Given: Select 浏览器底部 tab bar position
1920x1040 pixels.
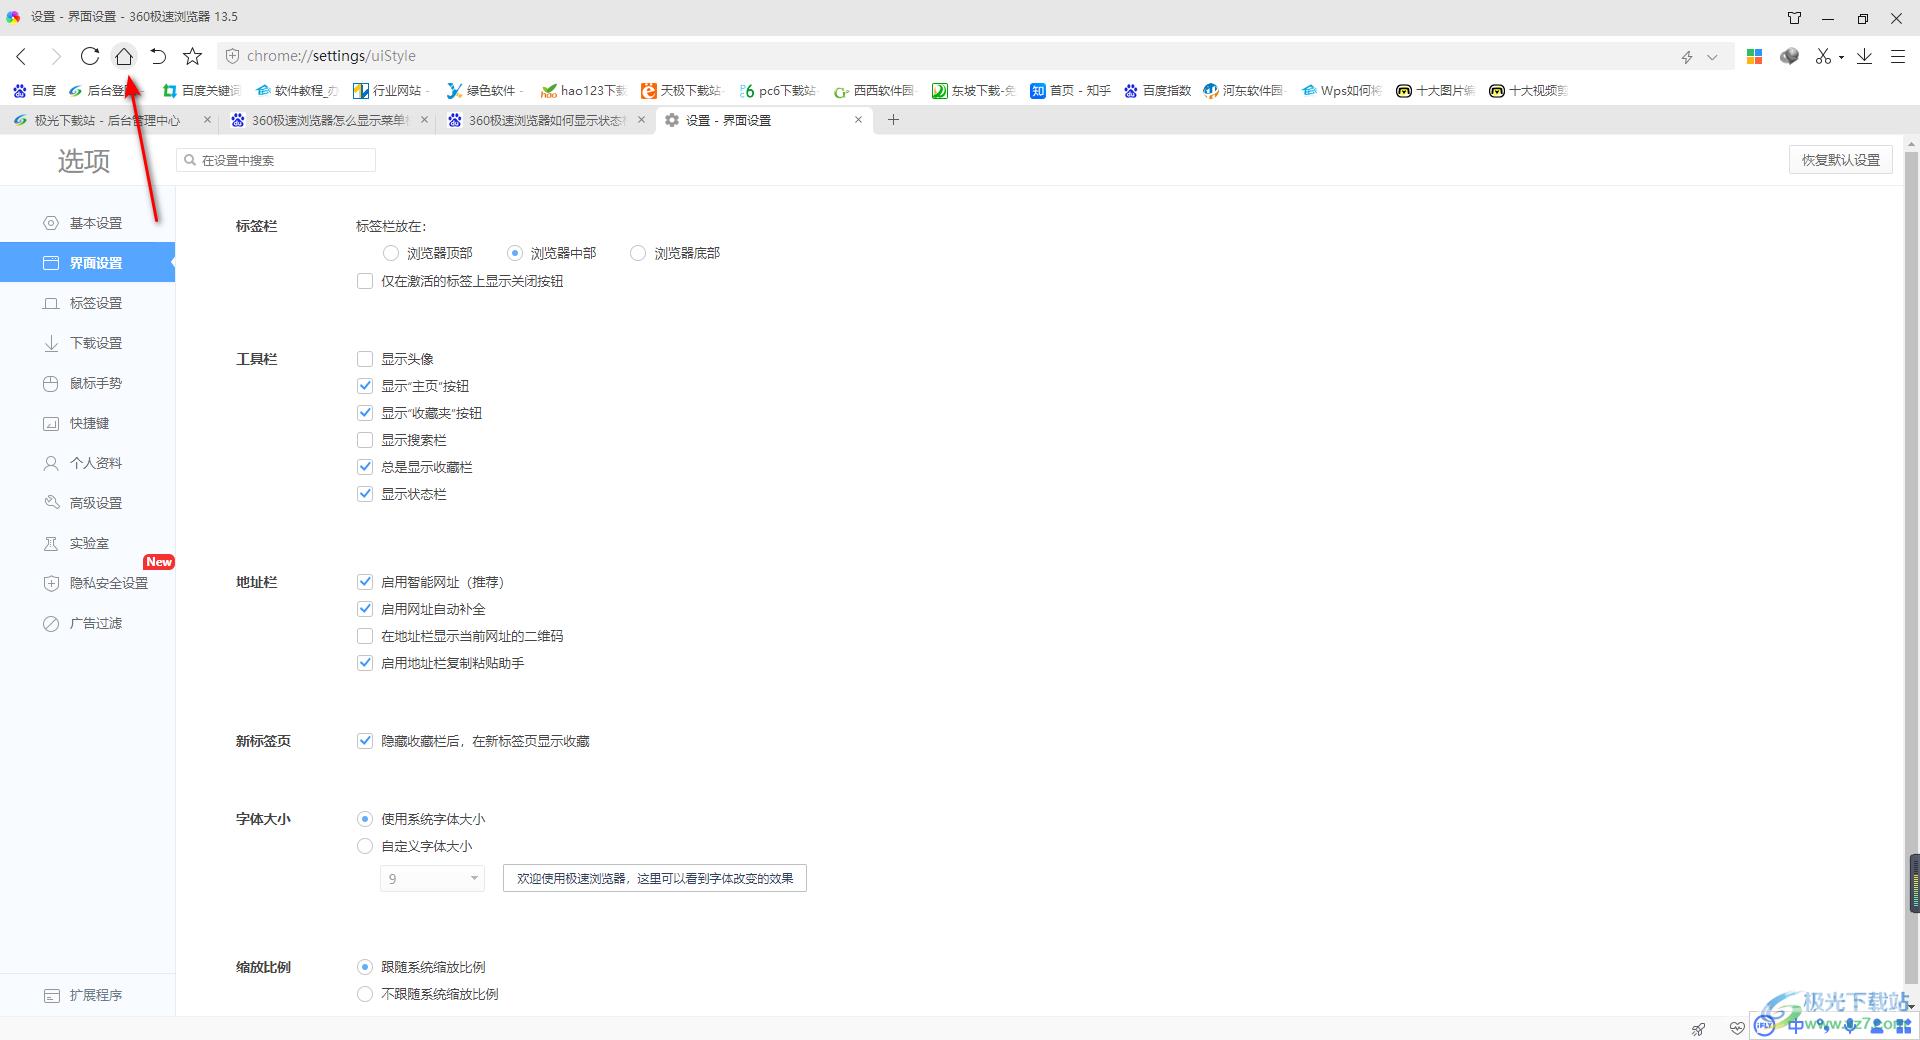Looking at the screenshot, I should tap(638, 253).
